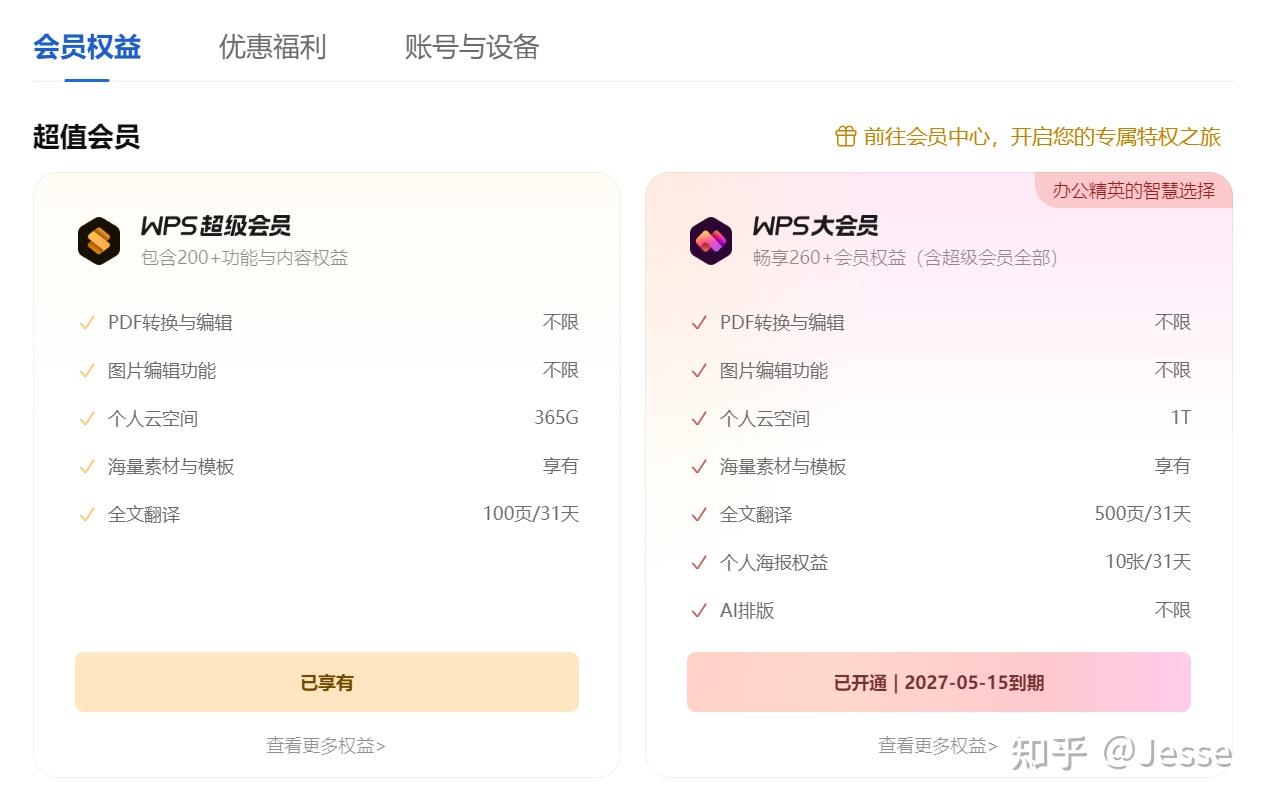This screenshot has height=803, width=1265.
Task: Switch to the 优惠福利 tab
Action: pyautogui.click(x=272, y=47)
